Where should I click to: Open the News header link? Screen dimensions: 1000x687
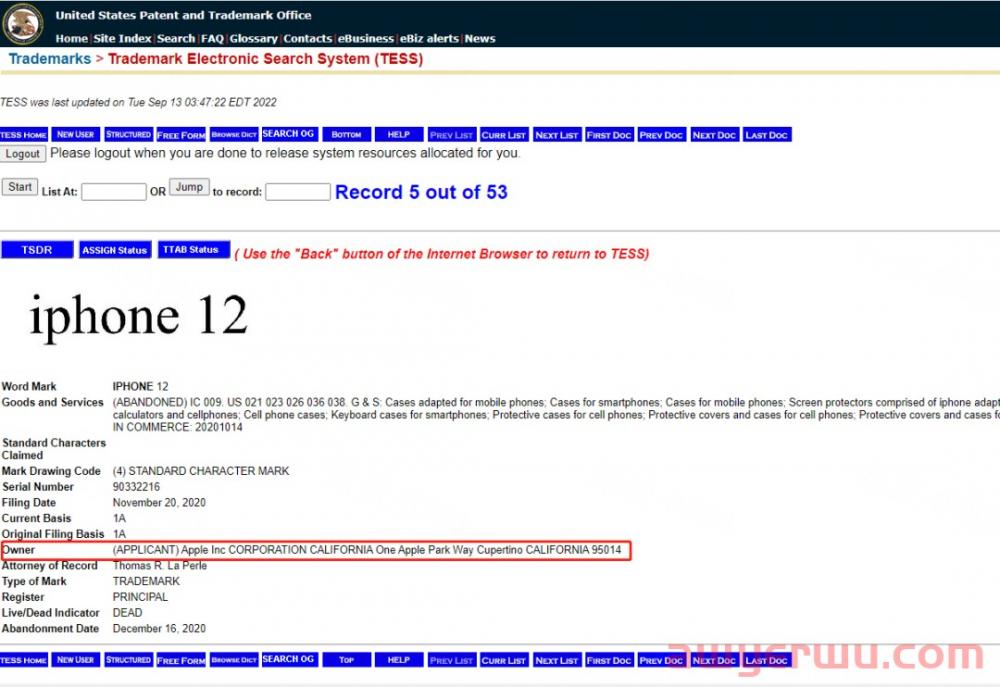pos(480,38)
